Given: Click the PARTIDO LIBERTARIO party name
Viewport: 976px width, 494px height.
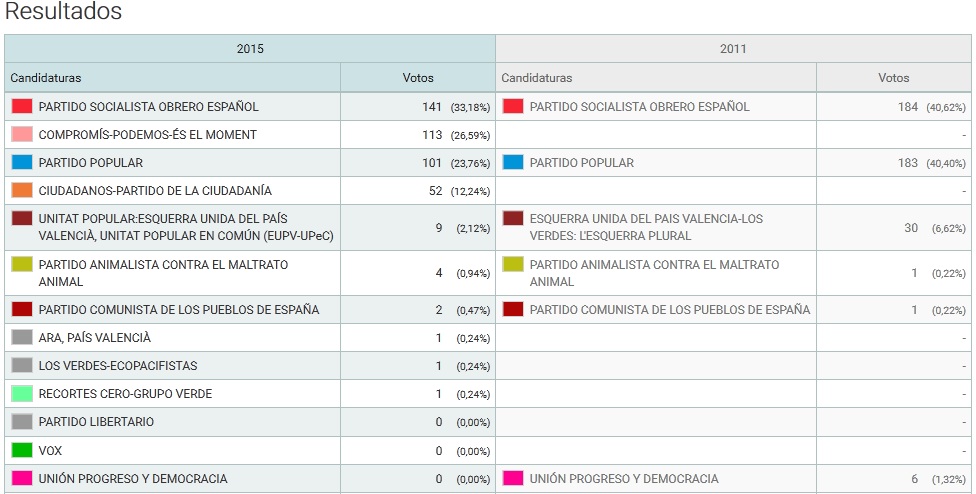Looking at the screenshot, I should pyautogui.click(x=96, y=422).
